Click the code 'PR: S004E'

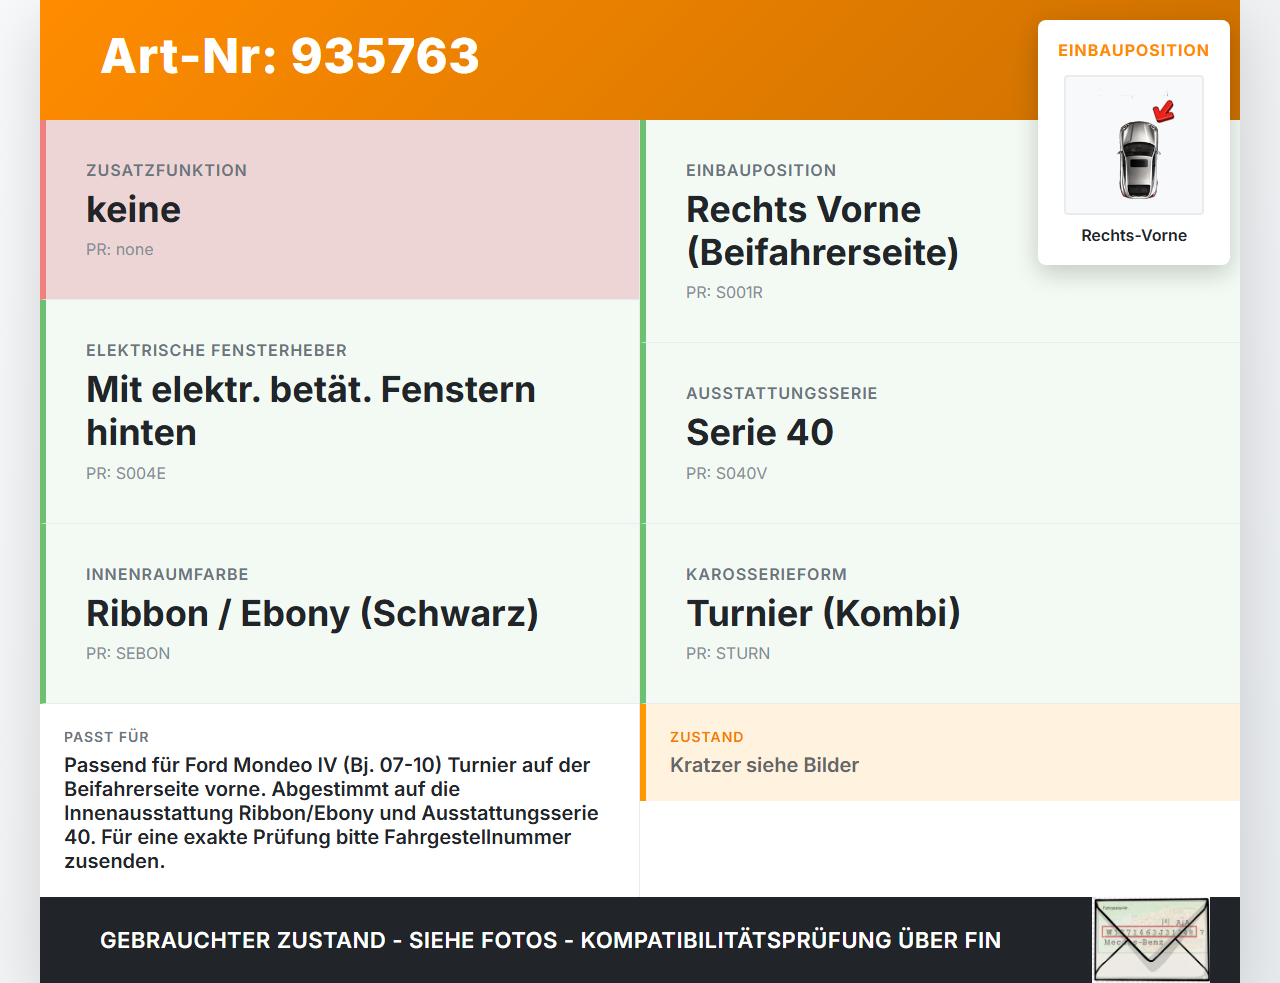(x=126, y=474)
